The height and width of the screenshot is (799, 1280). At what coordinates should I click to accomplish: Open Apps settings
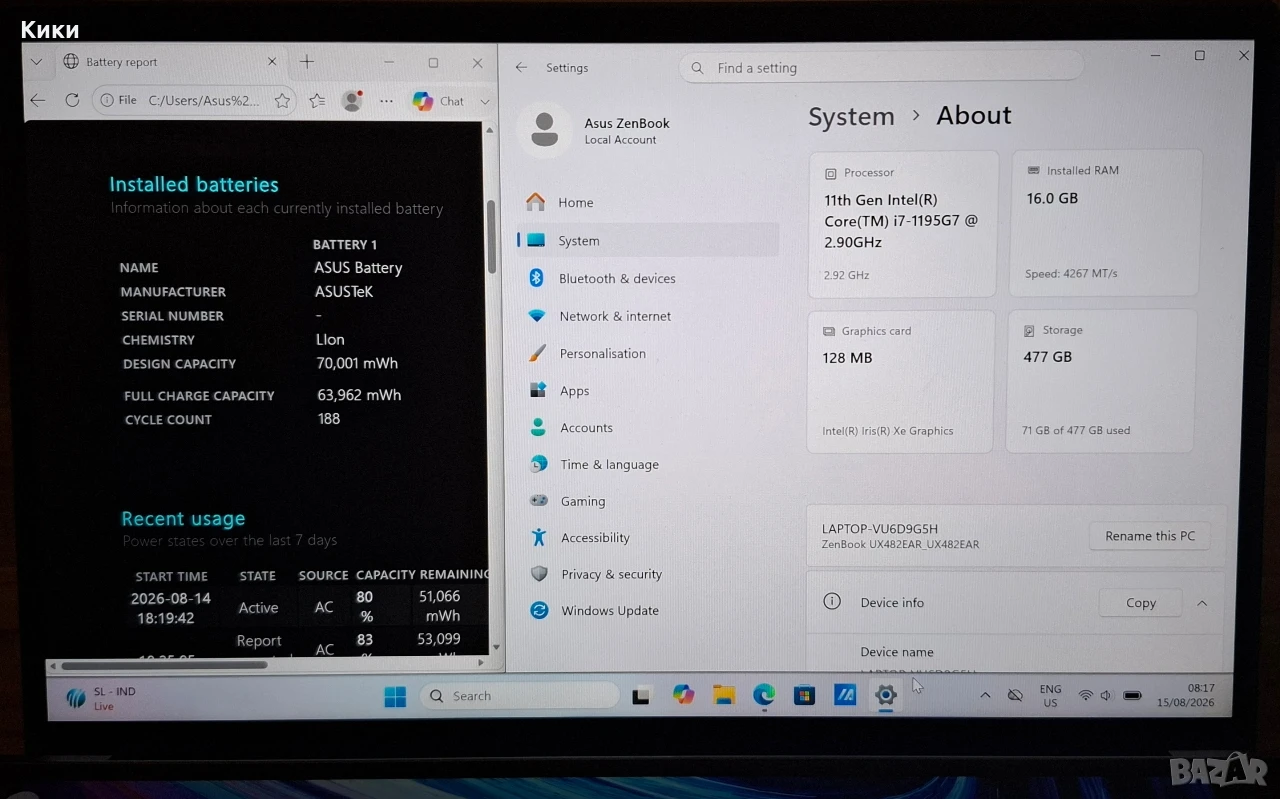(x=649, y=391)
